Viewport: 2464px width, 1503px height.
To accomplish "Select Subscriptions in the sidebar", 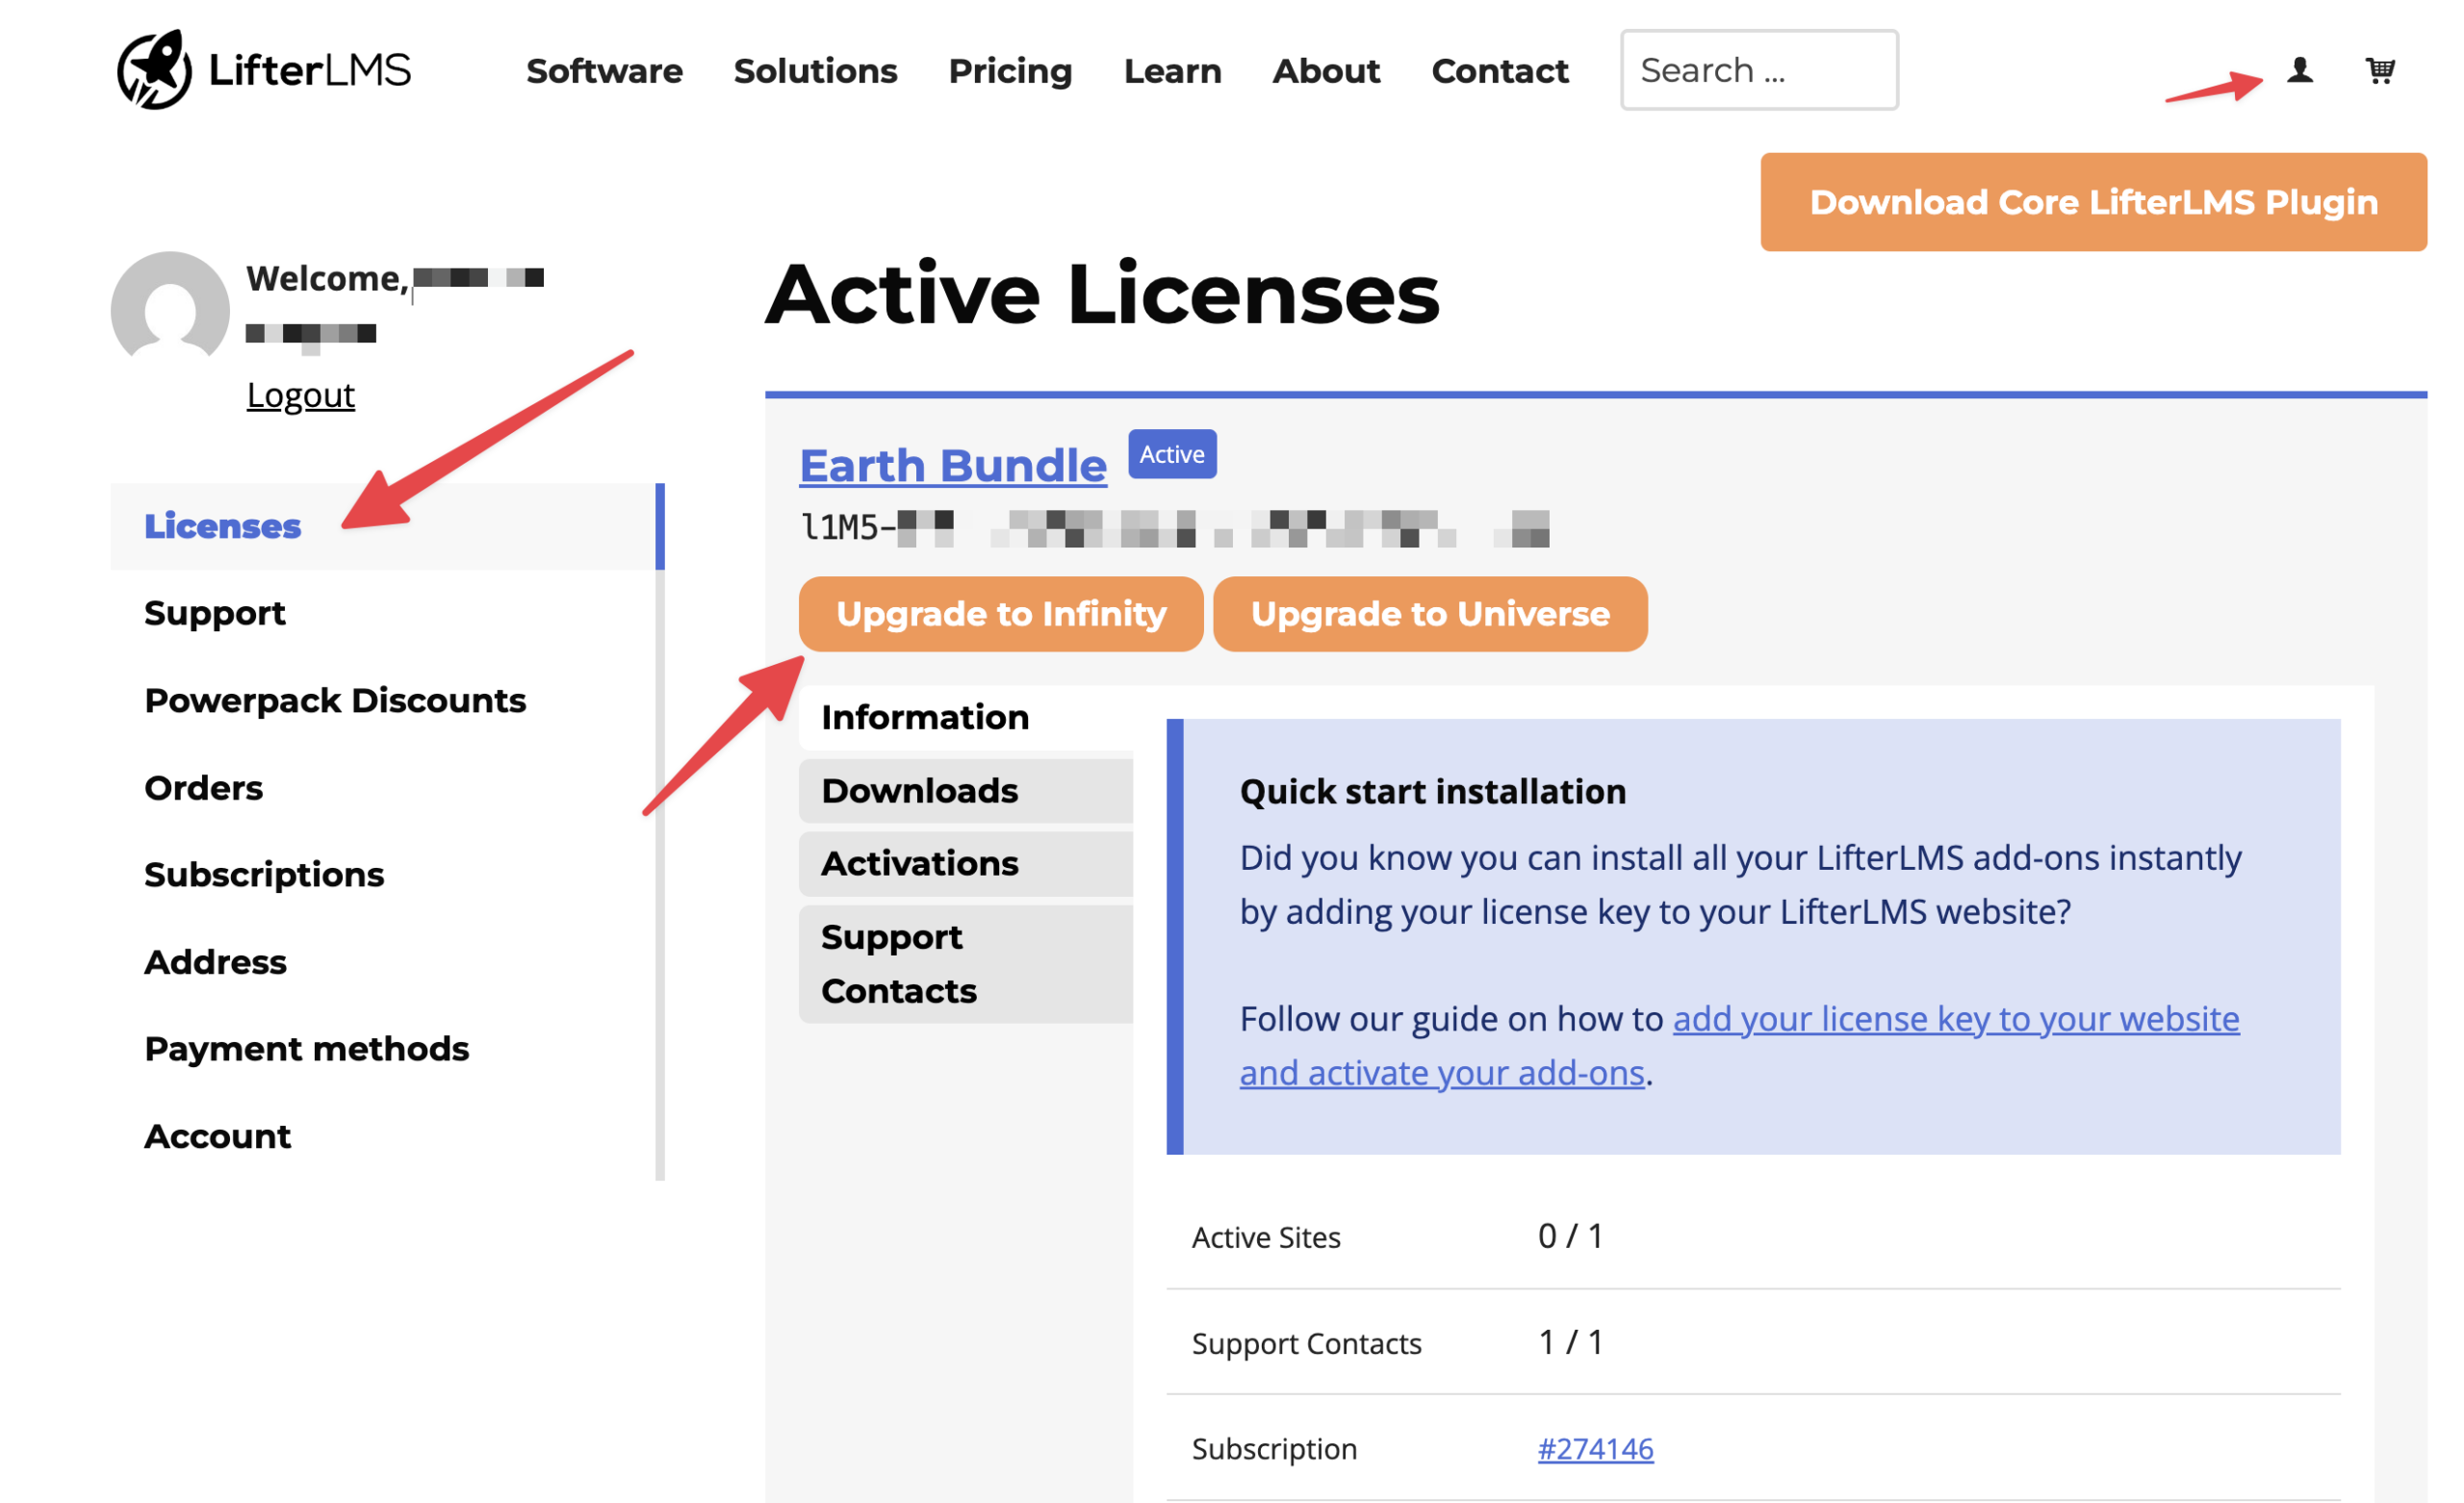I will point(264,874).
